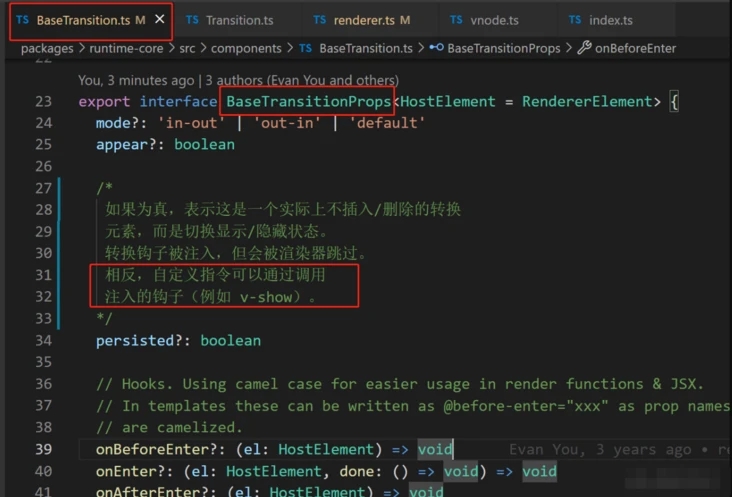Click 'components' breadcrumb segment
Image resolution: width=732 pixels, height=497 pixels.
246,49
